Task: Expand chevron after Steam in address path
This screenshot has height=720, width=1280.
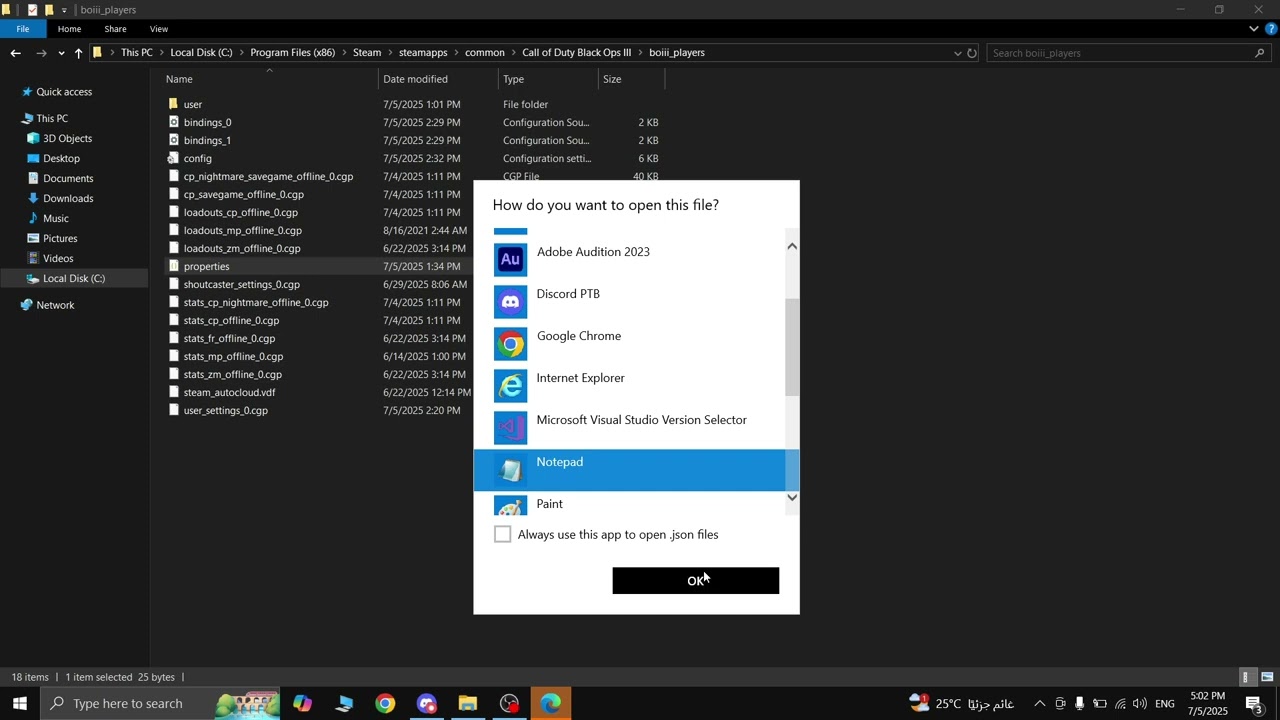Action: point(390,53)
